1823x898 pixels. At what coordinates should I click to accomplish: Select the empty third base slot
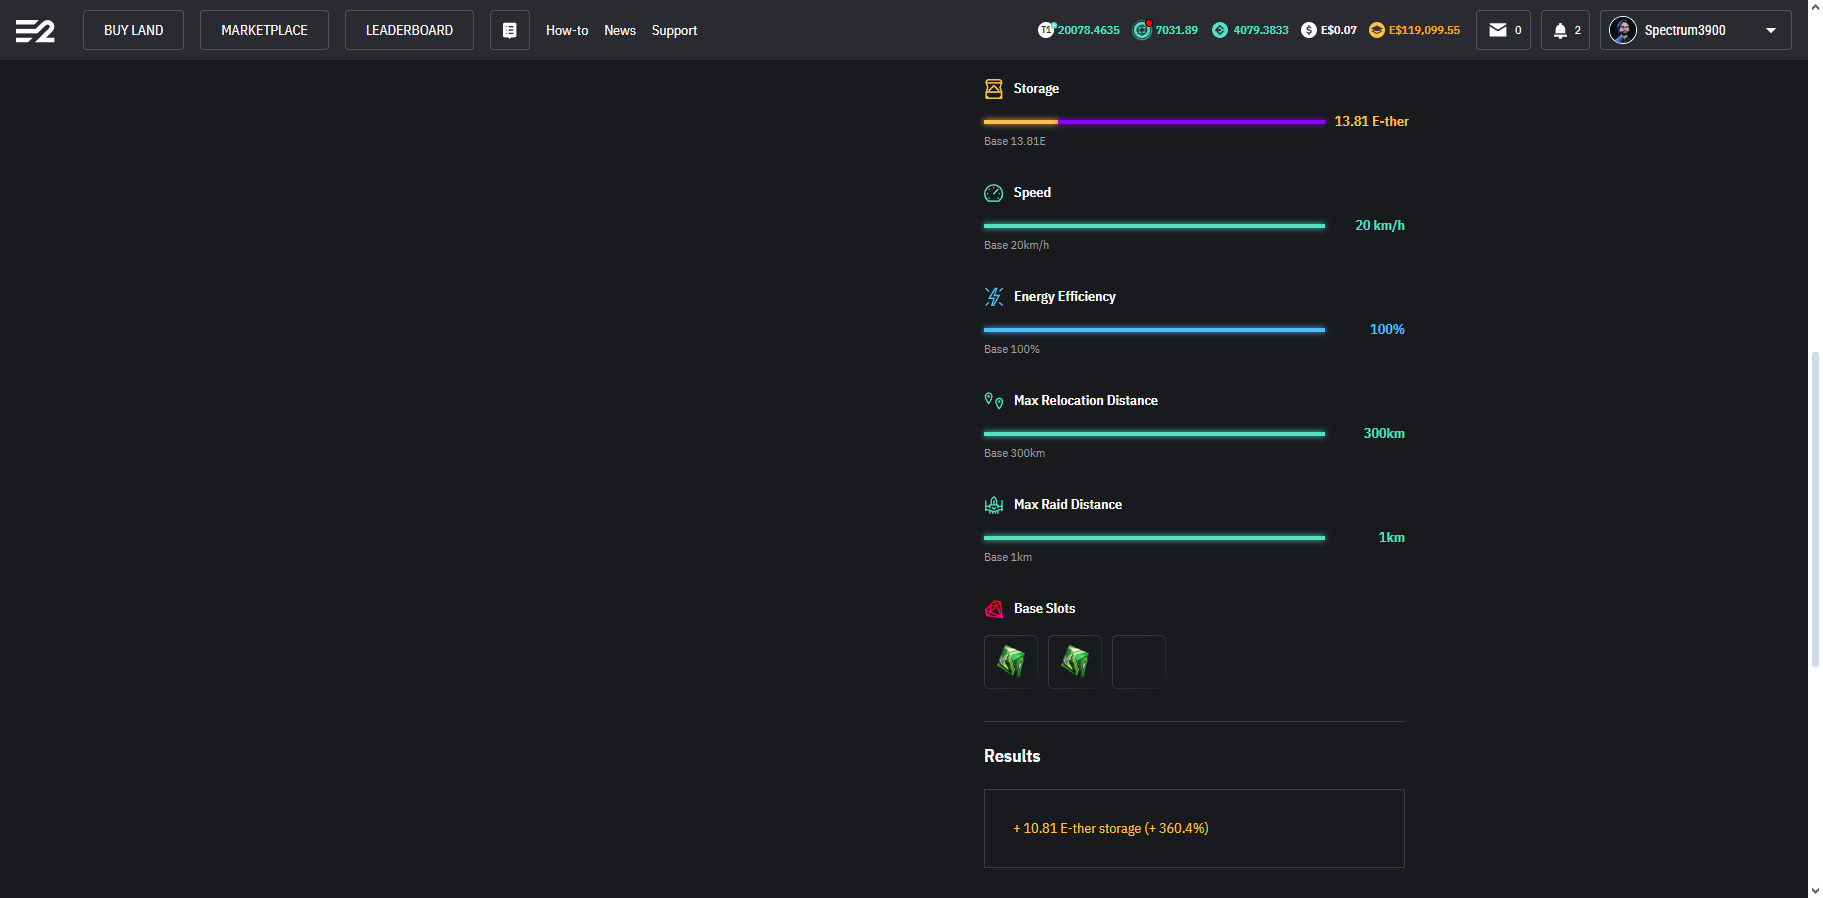(x=1138, y=662)
